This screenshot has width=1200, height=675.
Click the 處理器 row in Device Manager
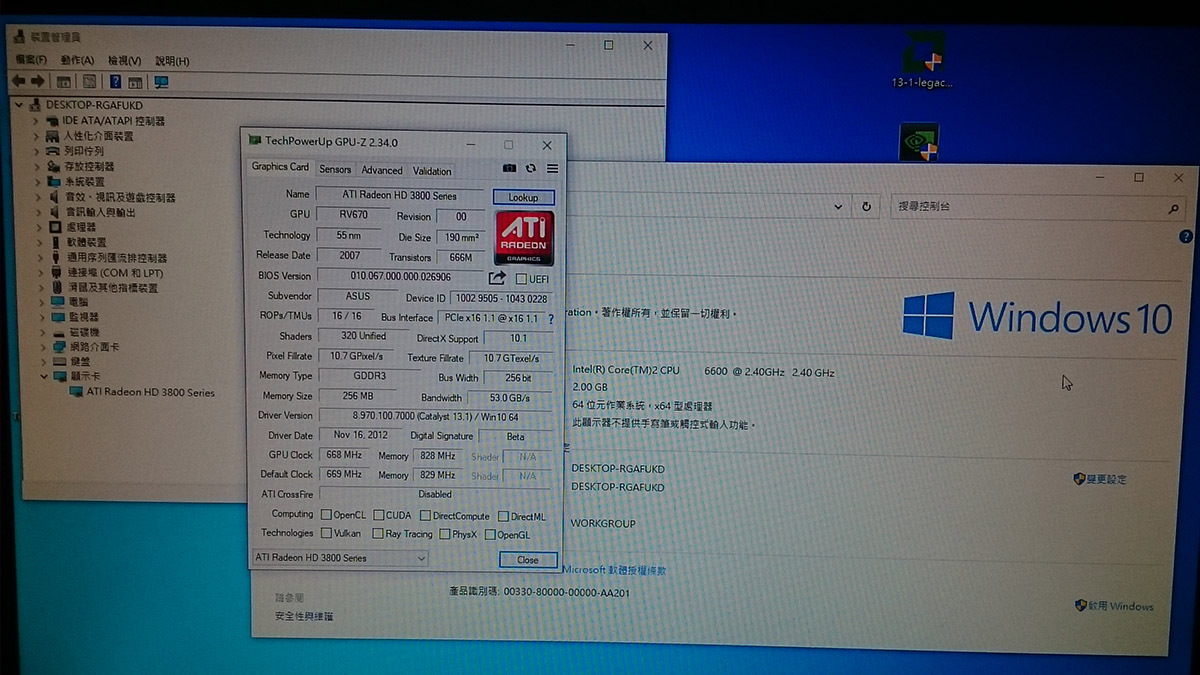click(x=79, y=227)
